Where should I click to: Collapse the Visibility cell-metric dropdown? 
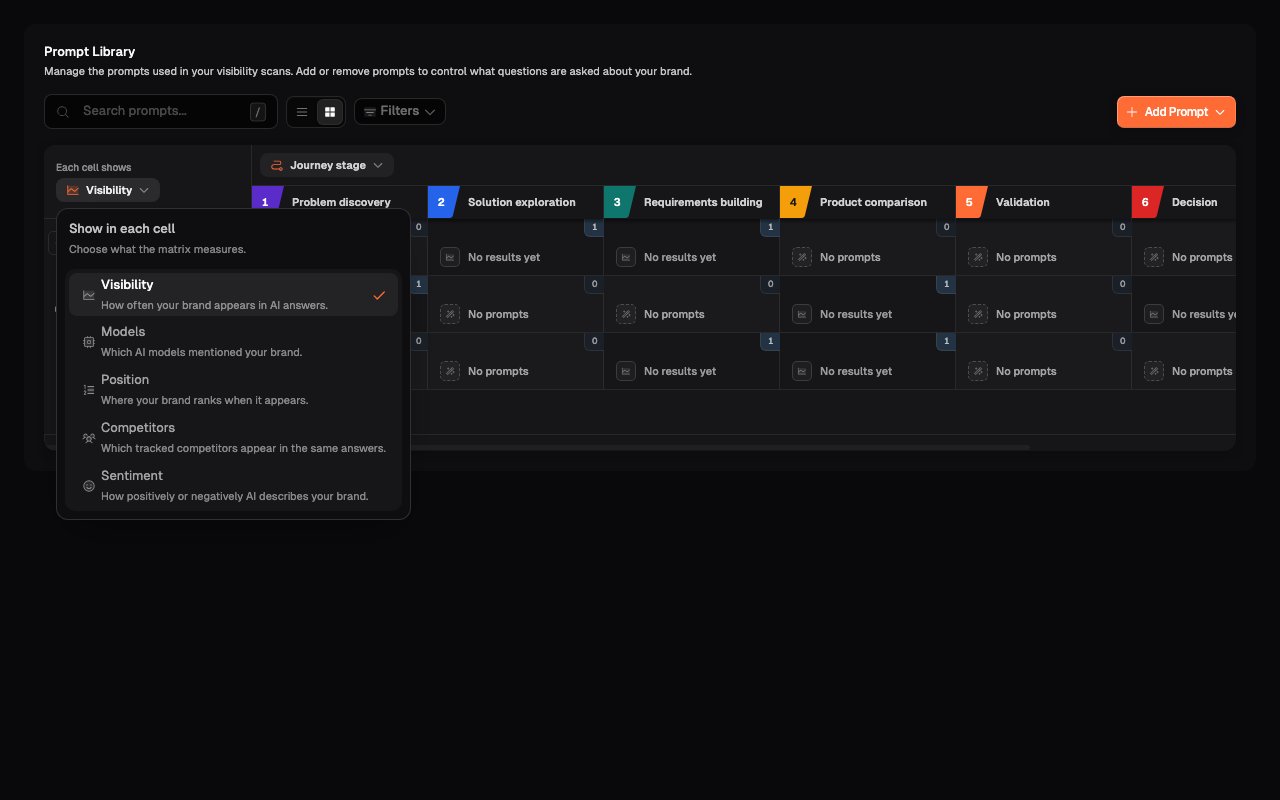tap(108, 190)
